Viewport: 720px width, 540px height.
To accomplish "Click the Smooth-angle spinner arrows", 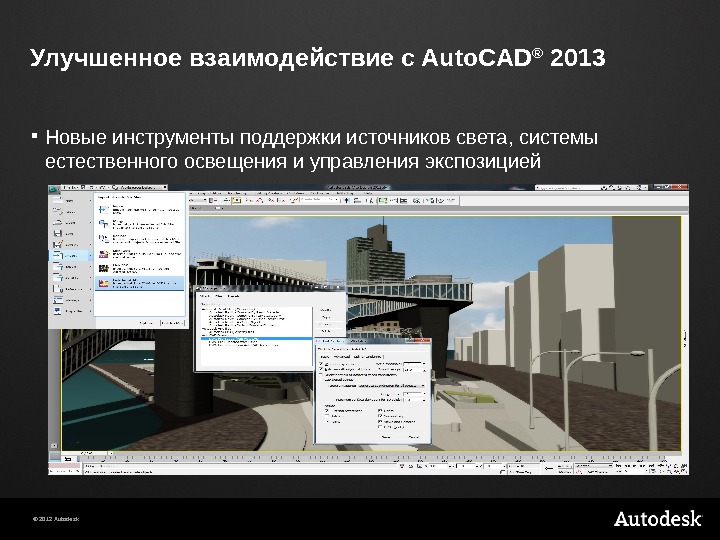I will 424,370.
